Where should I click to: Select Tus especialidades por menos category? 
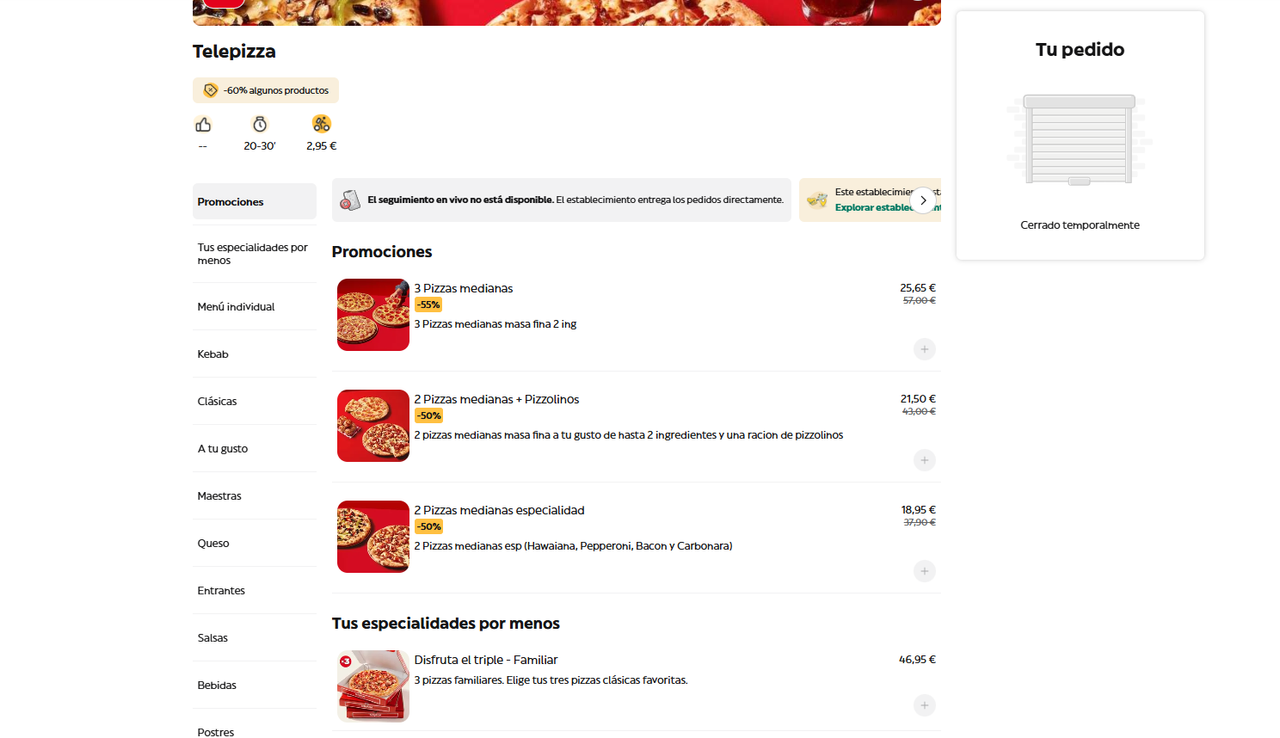[254, 254]
